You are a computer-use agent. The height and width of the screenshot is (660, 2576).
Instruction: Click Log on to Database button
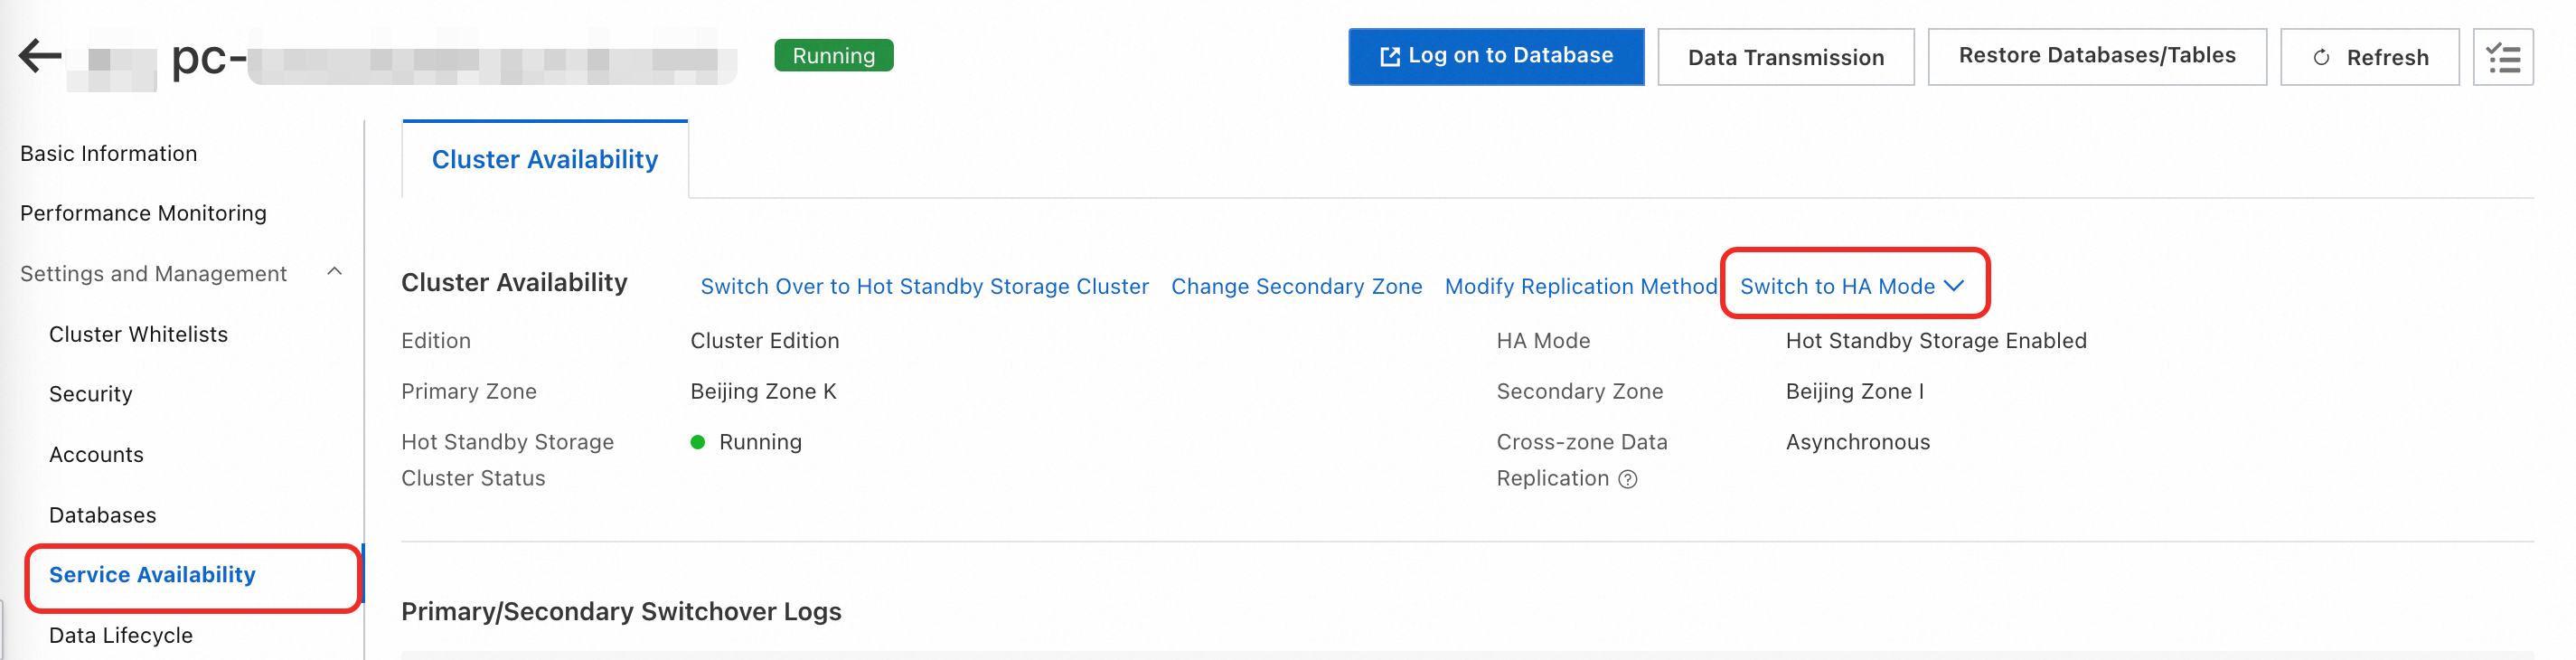(x=1495, y=56)
